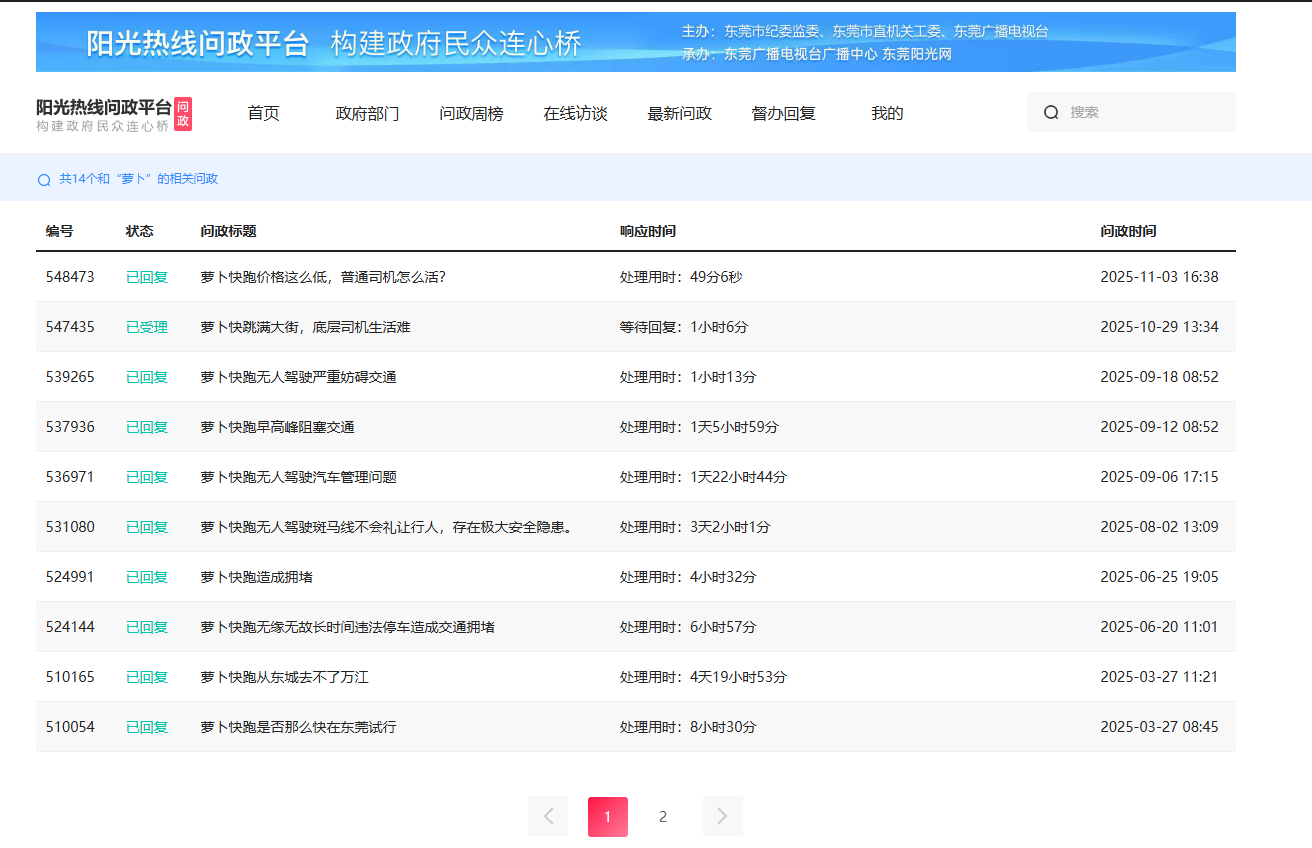The width and height of the screenshot is (1312, 848).
Task: Open the 政府部门 menu item
Action: [367, 114]
